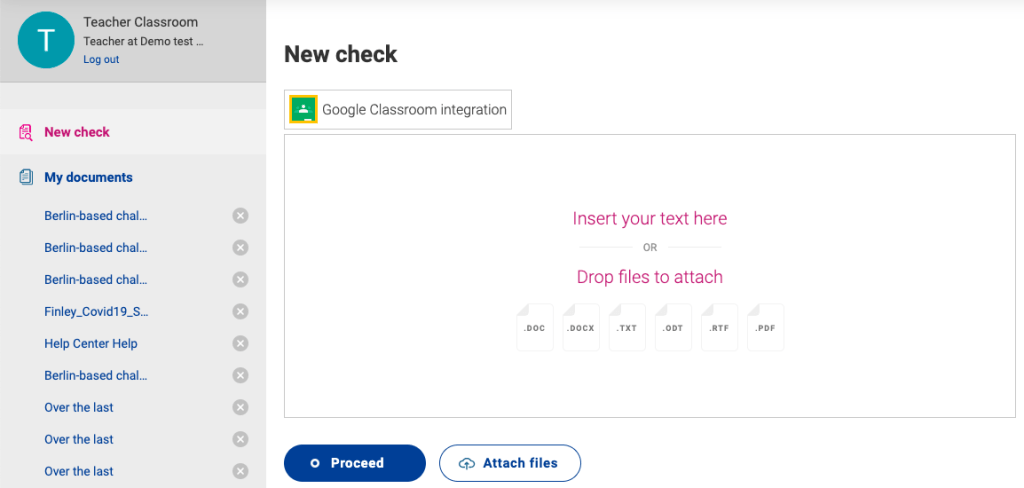
Task: Select the .DOCX file type icon
Action: pyautogui.click(x=581, y=327)
